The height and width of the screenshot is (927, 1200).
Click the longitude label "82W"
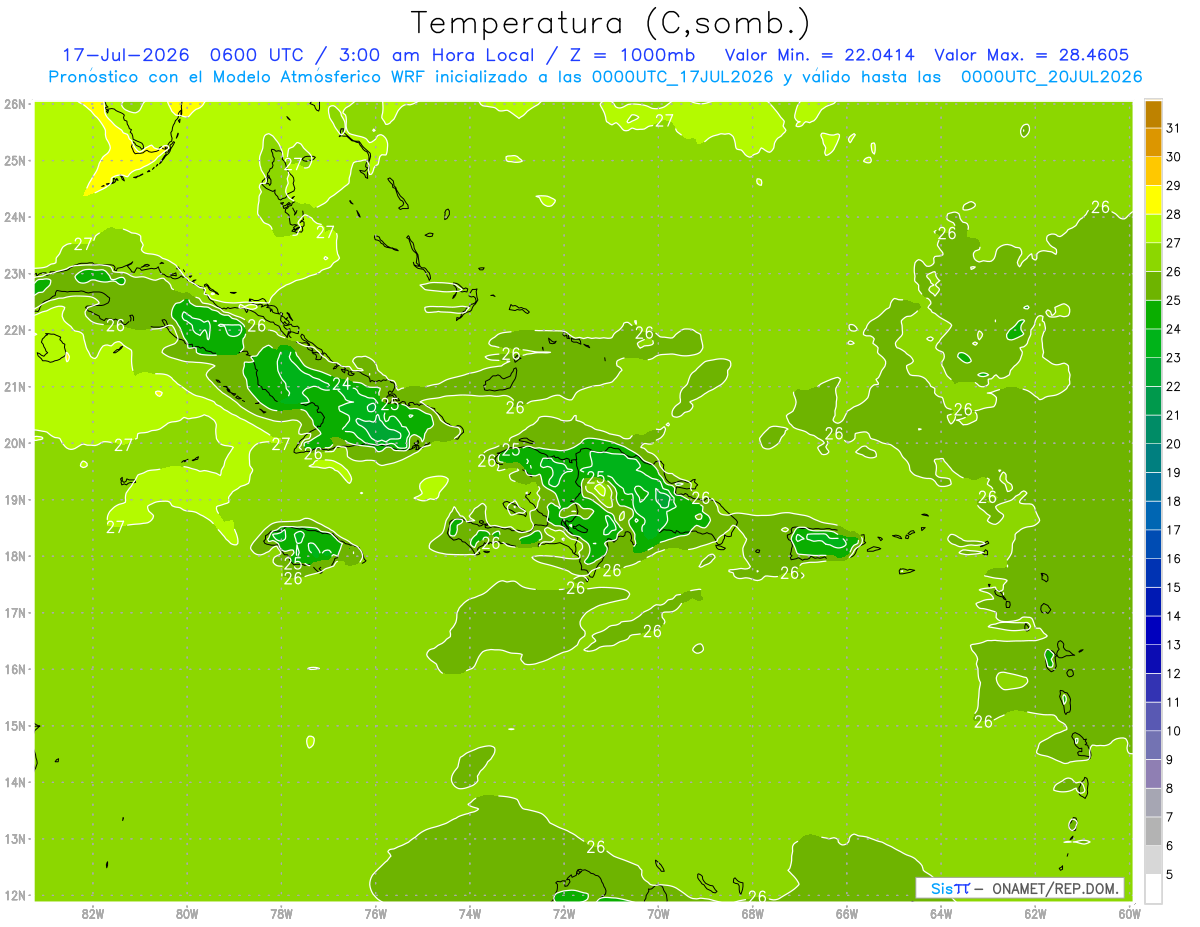(93, 913)
